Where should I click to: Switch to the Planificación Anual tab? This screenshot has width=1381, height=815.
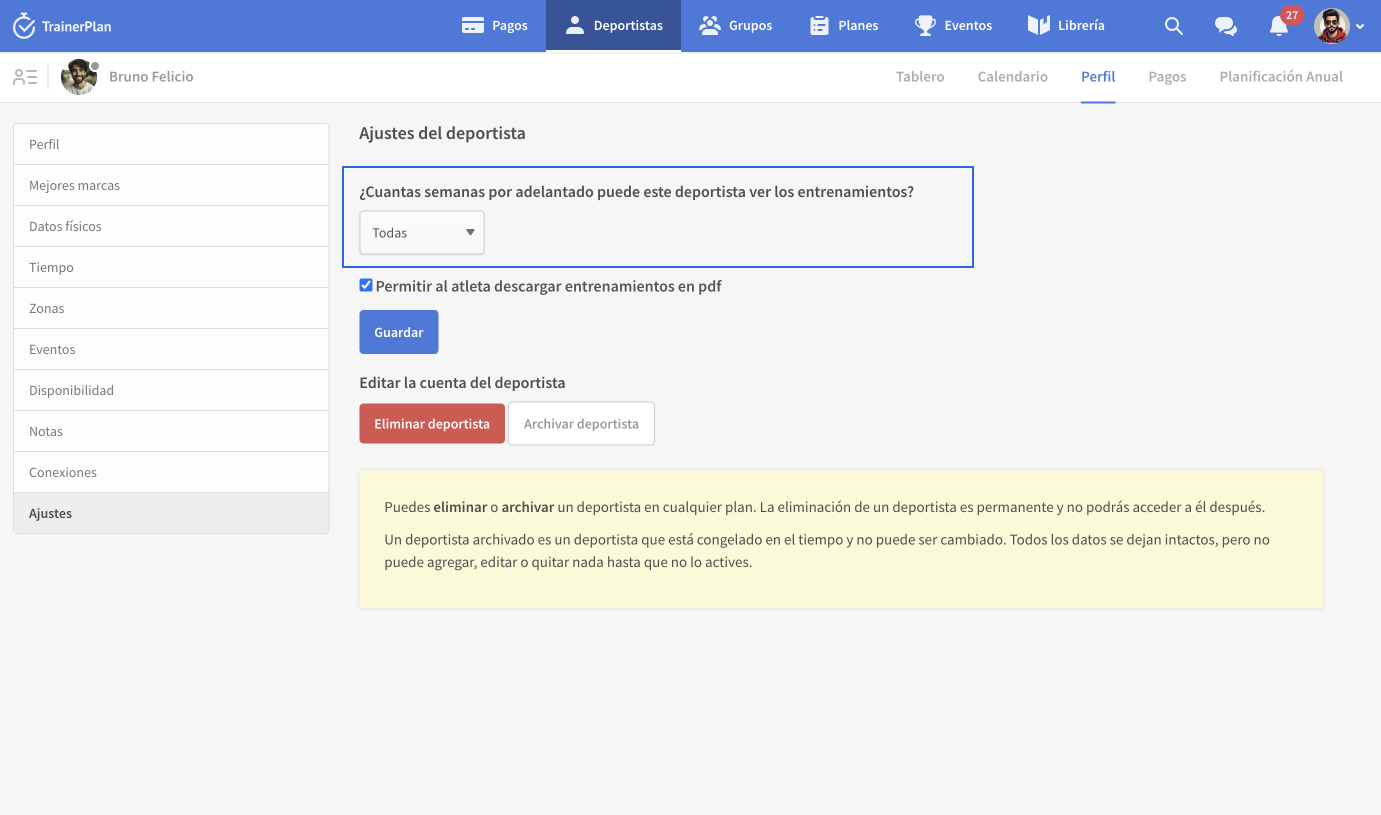(1281, 77)
